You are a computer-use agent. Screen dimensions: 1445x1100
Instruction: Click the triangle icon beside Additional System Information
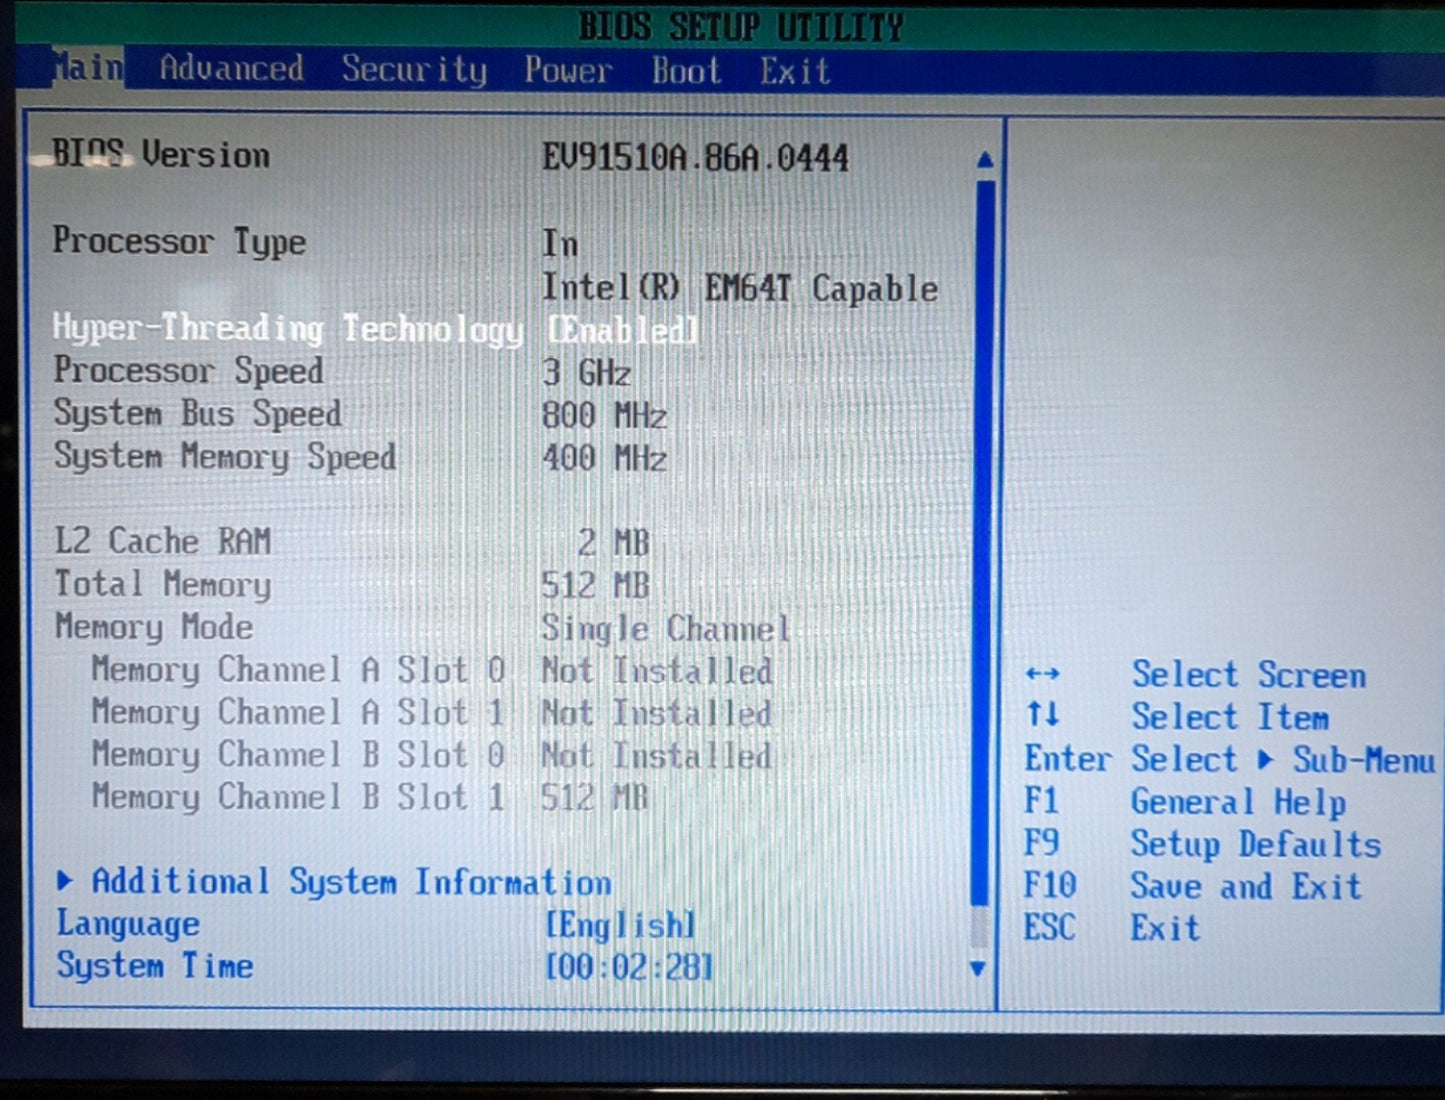(66, 881)
